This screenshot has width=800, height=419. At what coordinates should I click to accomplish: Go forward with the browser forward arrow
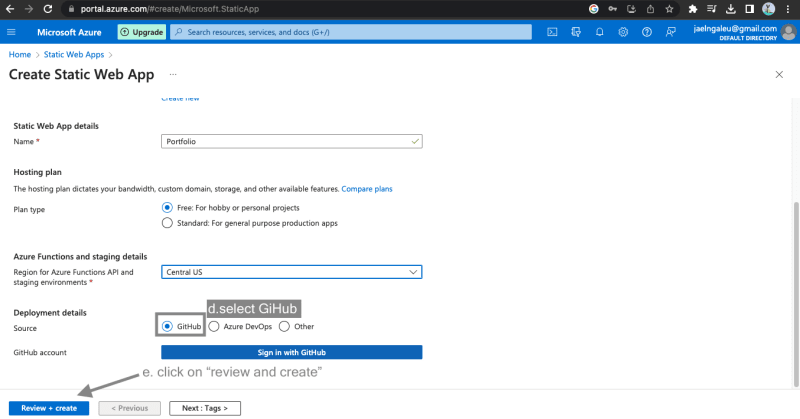29,9
